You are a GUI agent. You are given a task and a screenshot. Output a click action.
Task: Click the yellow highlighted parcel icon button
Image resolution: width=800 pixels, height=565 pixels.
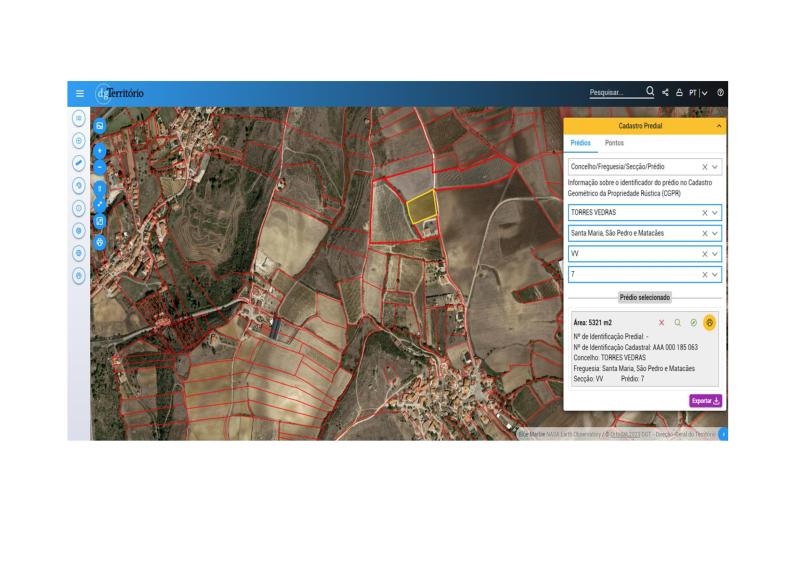click(709, 323)
